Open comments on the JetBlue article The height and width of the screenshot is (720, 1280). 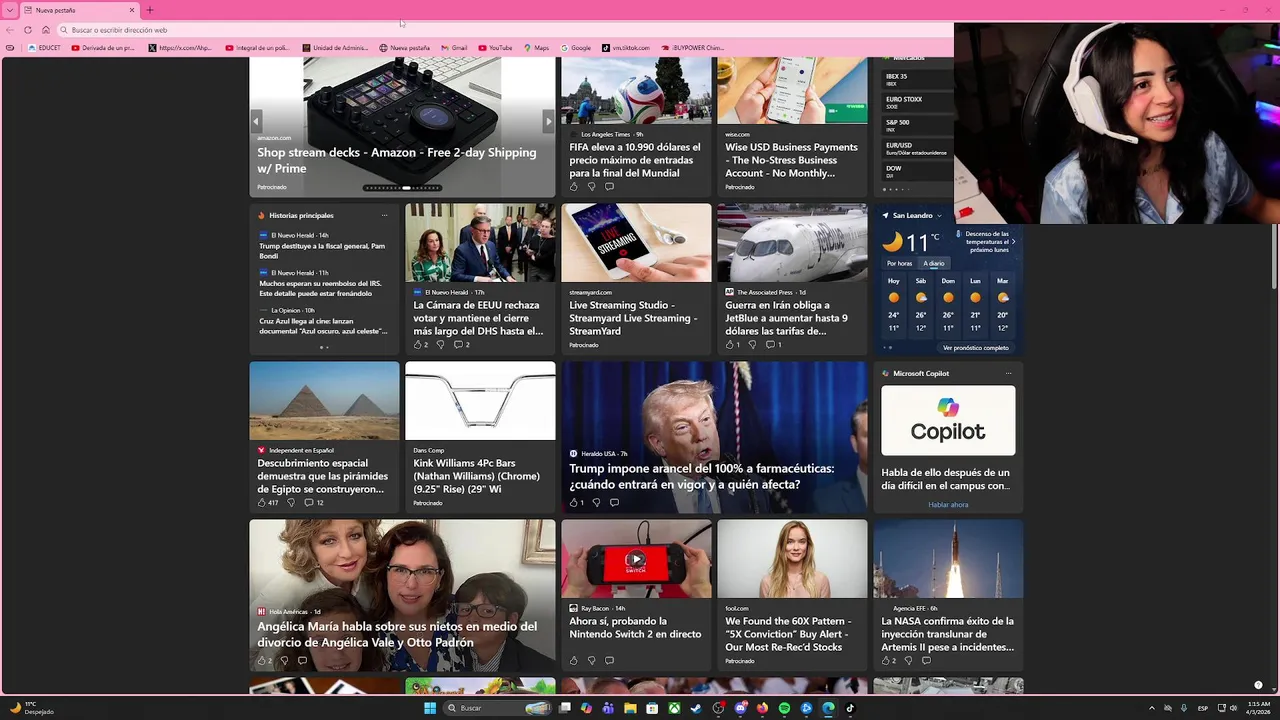(774, 344)
